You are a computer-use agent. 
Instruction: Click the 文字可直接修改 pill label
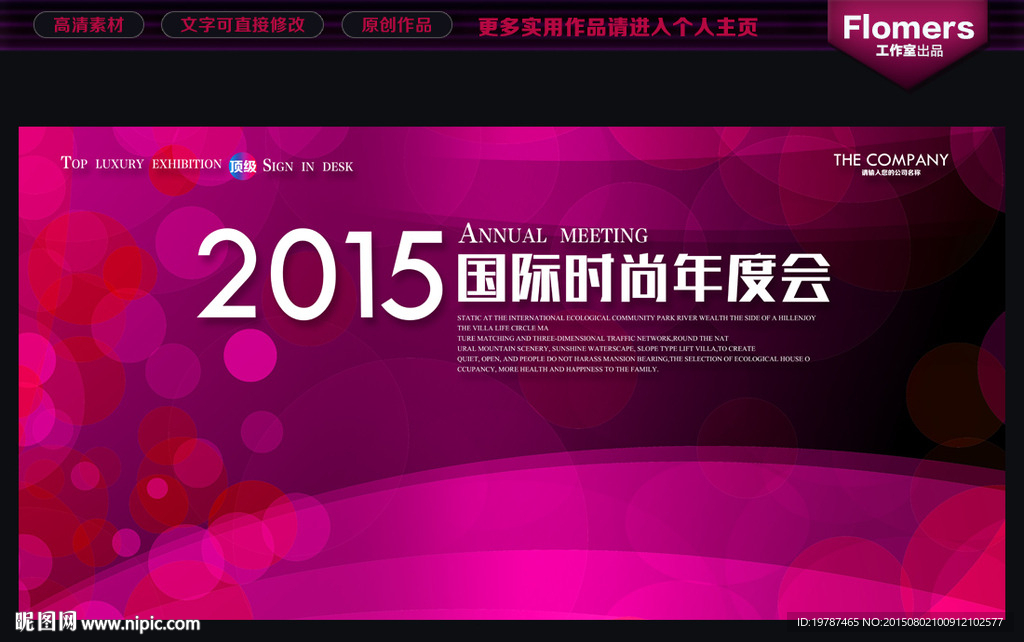point(242,25)
